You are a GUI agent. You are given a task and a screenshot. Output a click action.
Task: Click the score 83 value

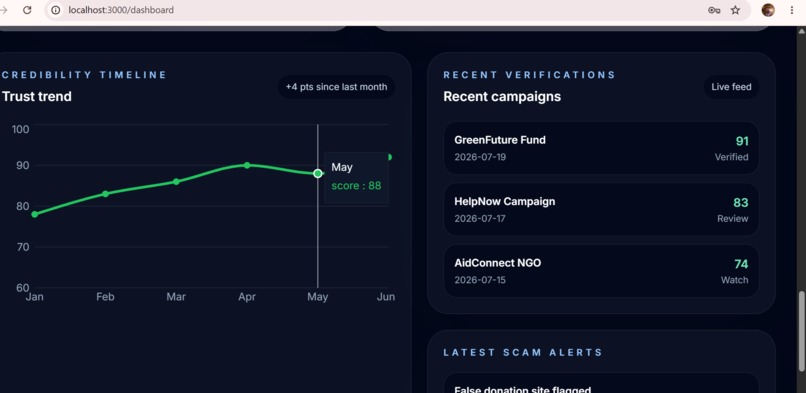point(741,203)
